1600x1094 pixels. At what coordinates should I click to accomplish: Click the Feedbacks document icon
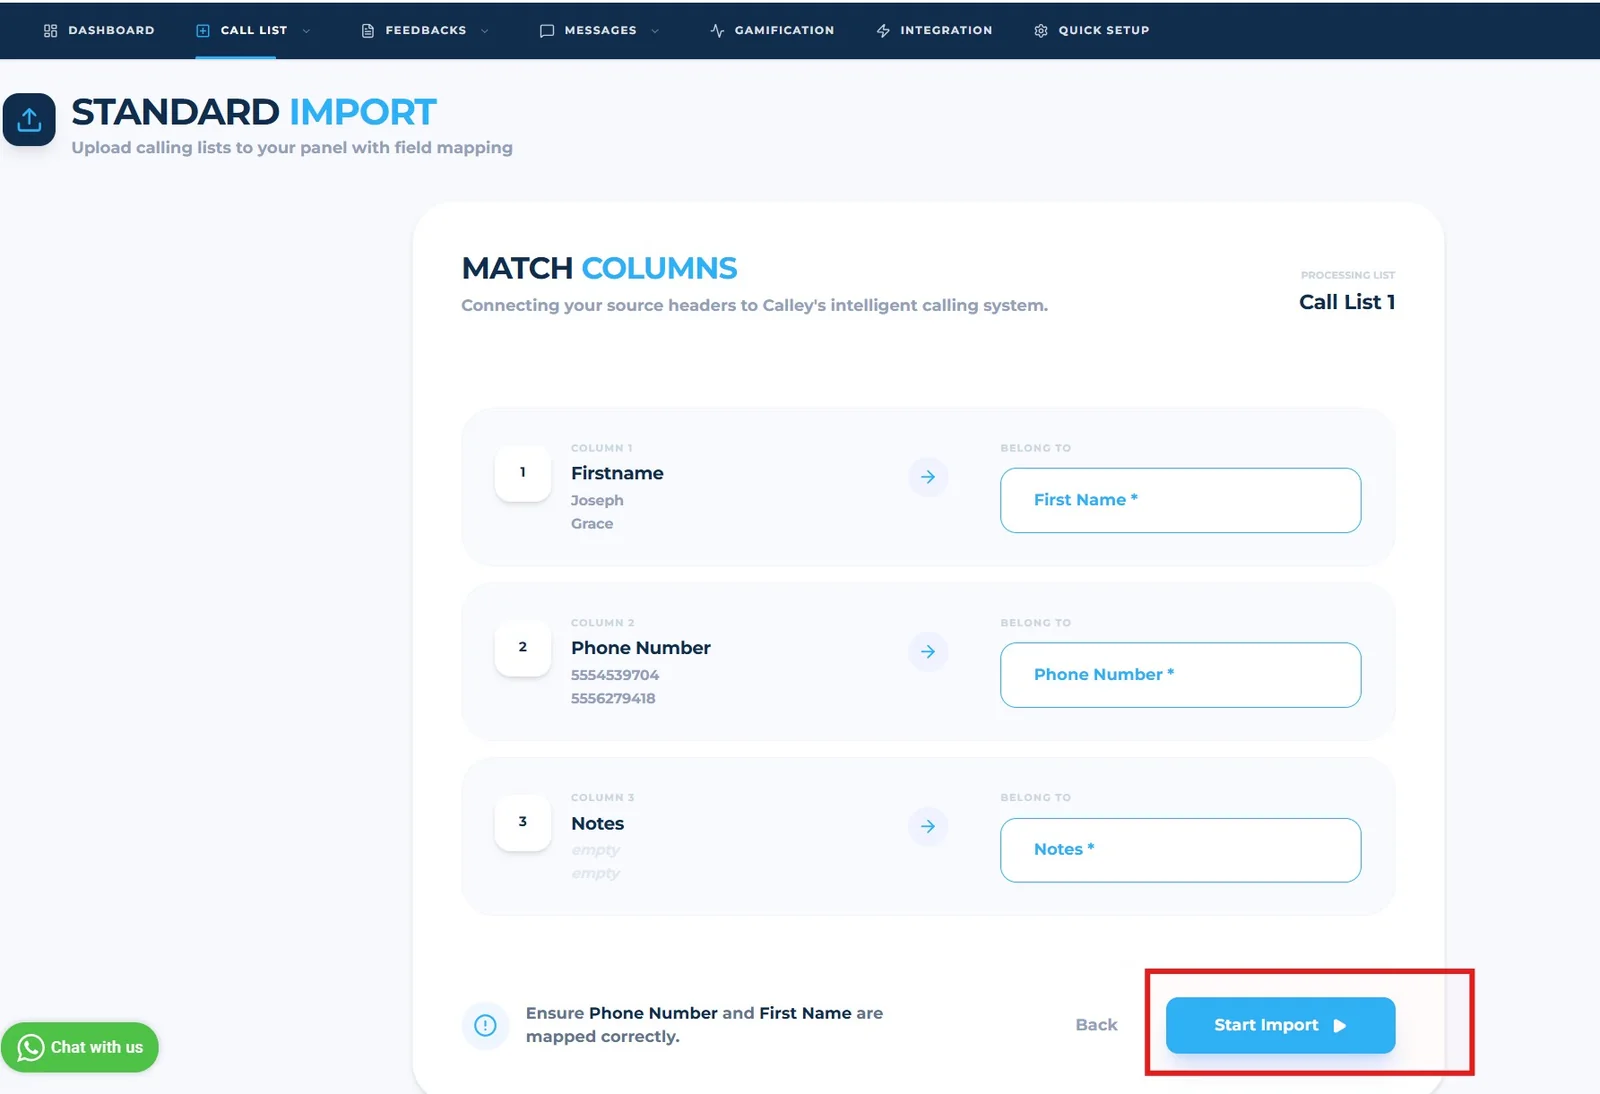368,31
